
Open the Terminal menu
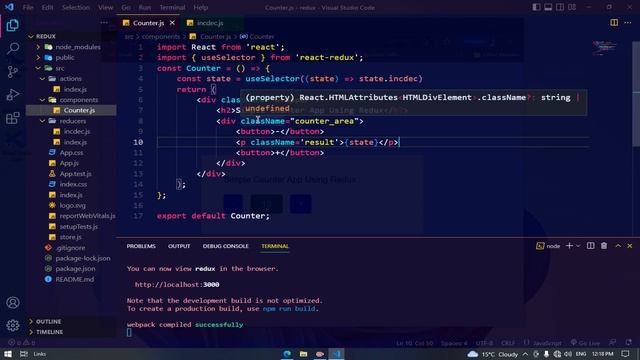[172, 7]
